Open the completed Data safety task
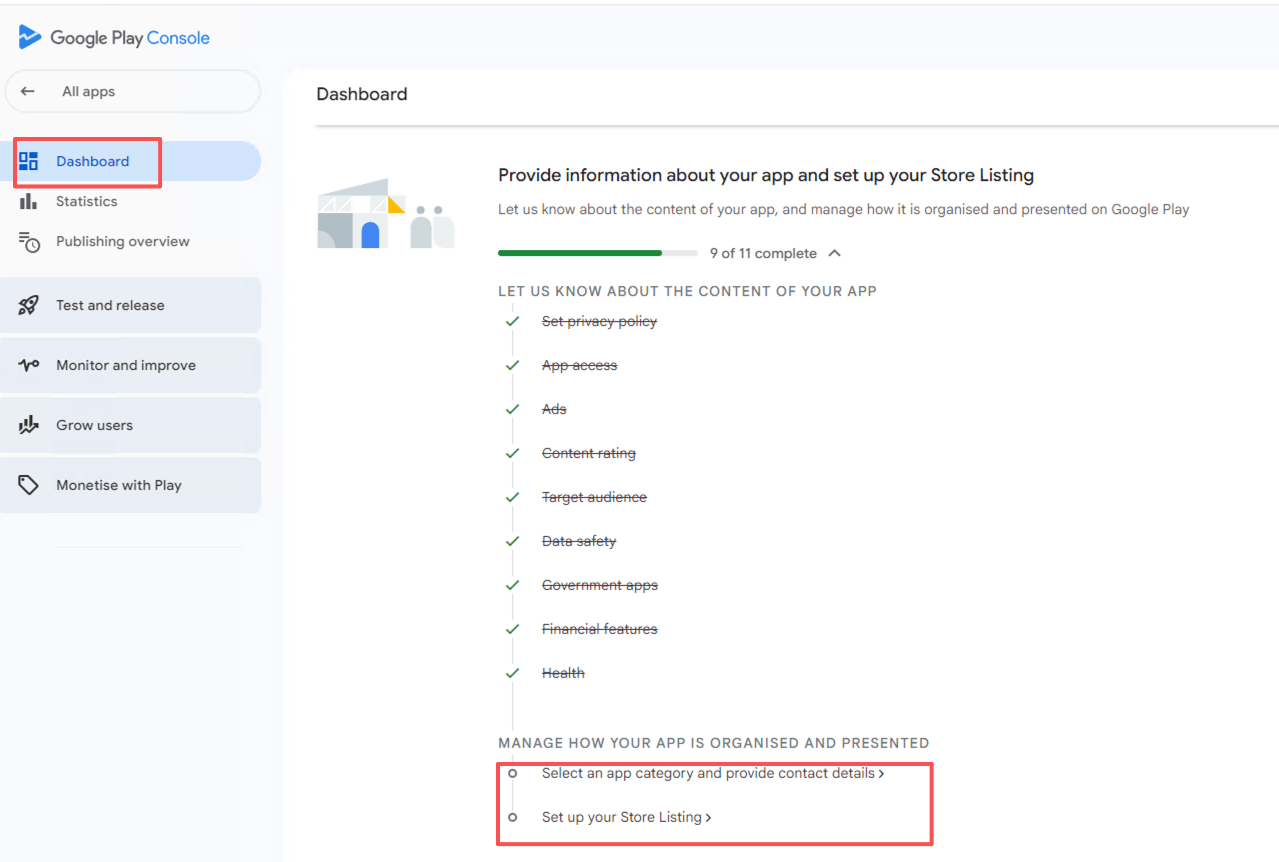 click(578, 541)
